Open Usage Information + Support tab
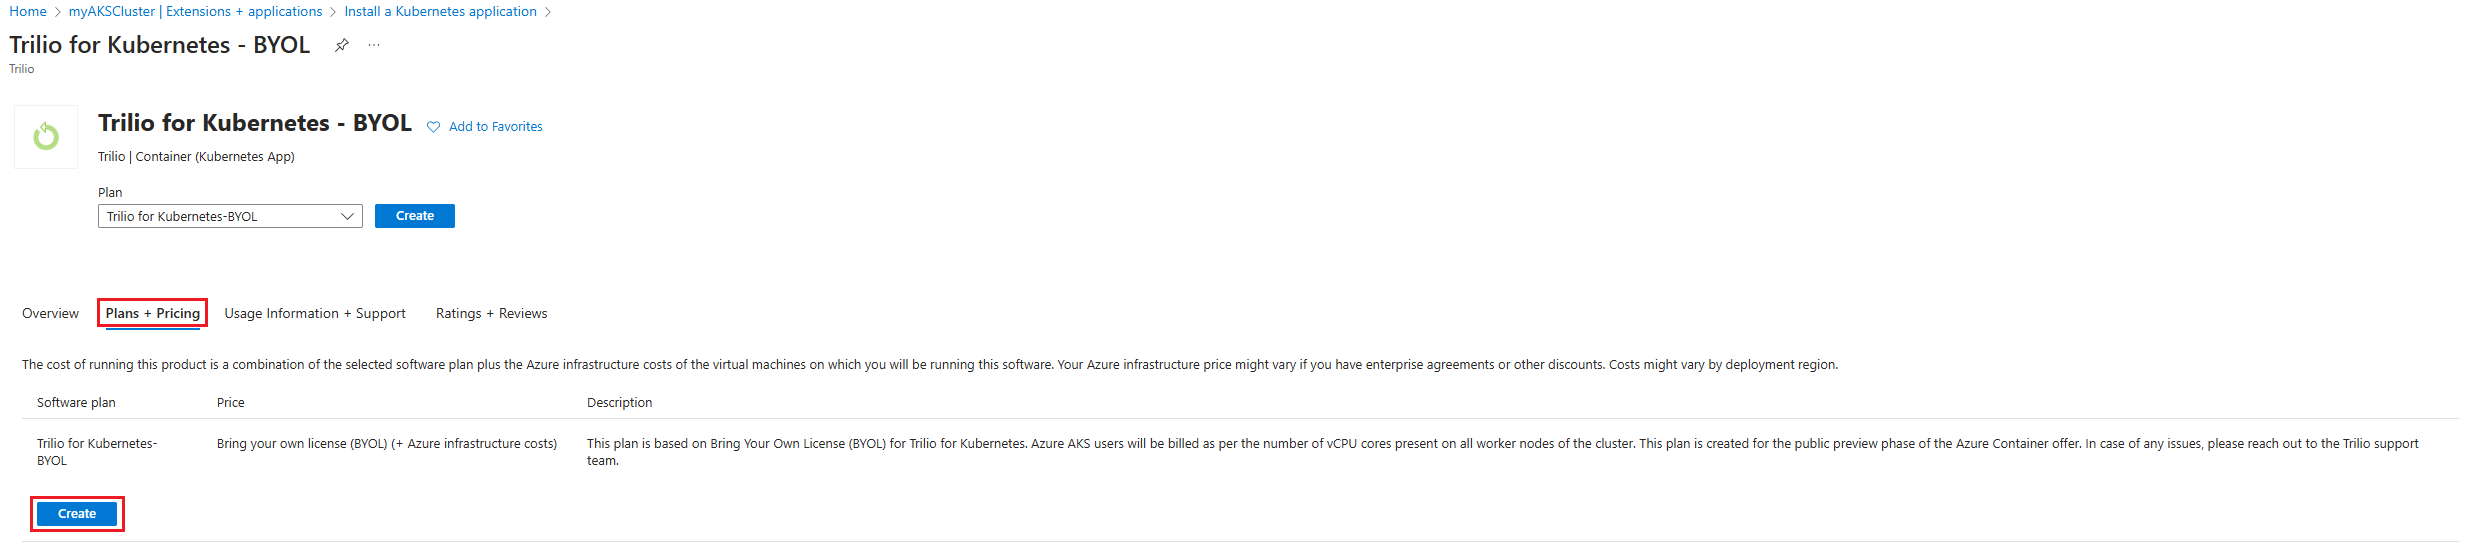The image size is (2487, 555). click(x=315, y=313)
